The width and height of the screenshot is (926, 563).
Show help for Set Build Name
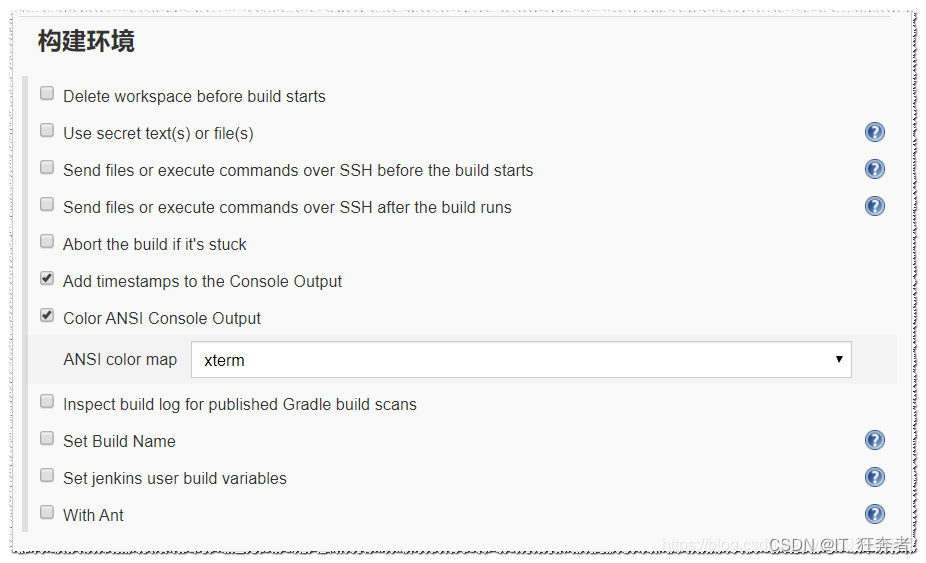(875, 440)
